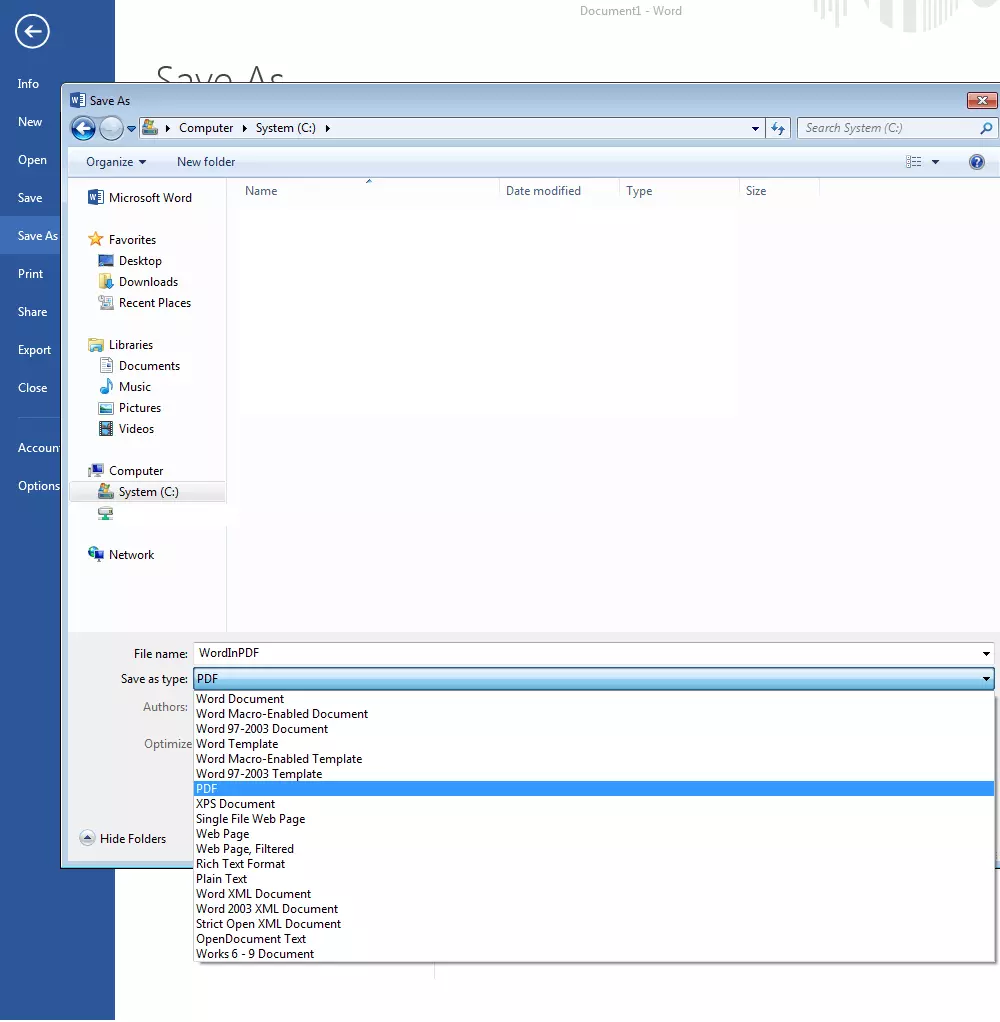Click Hide Folders button
1000x1022 pixels.
pyautogui.click(x=123, y=839)
